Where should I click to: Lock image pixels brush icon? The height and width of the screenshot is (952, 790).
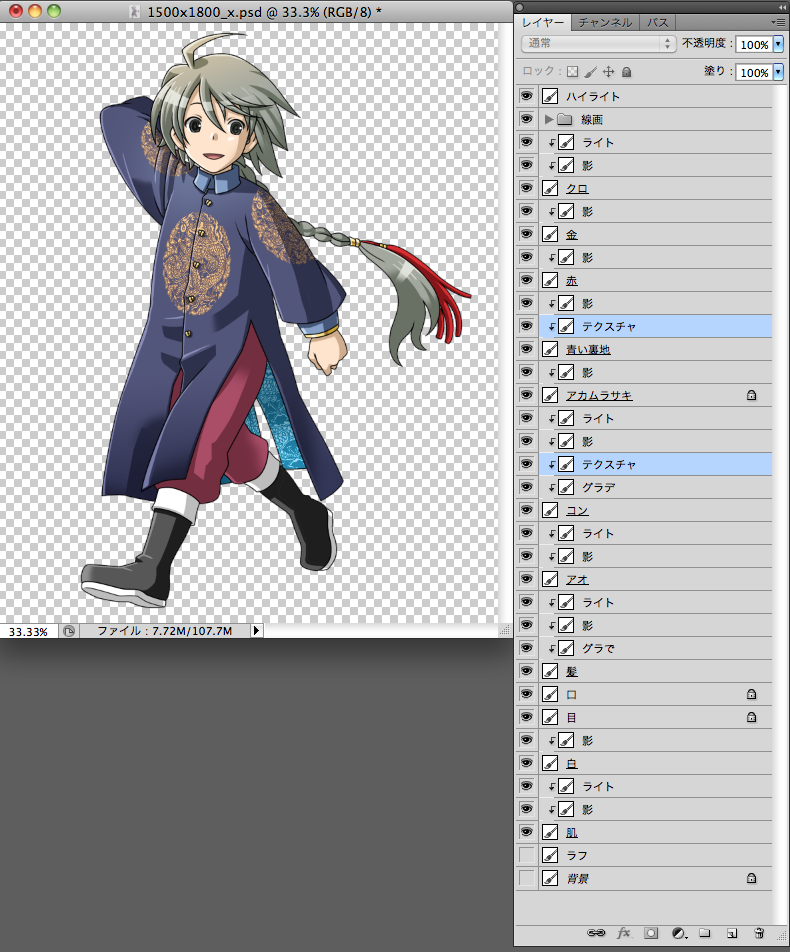(x=590, y=72)
